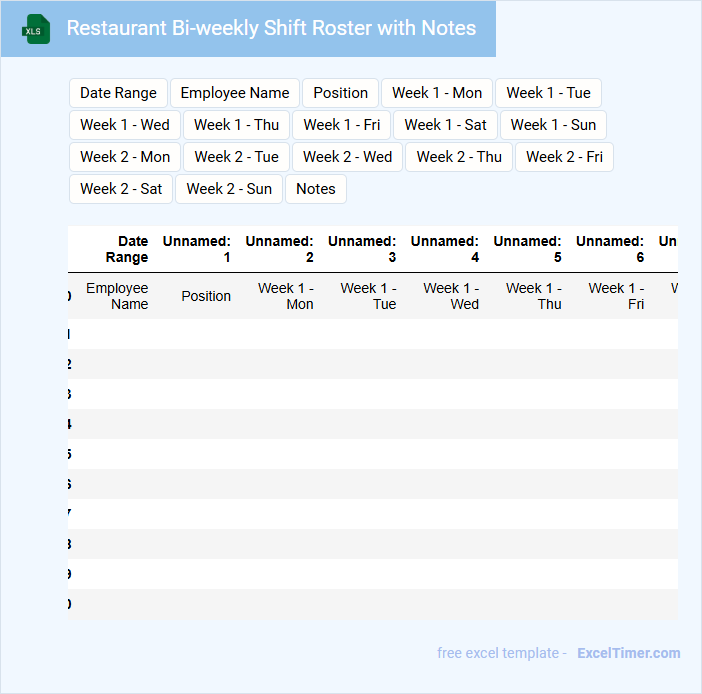This screenshot has height=694, width=702.
Task: Click the Employee Name tag
Action: click(x=235, y=93)
